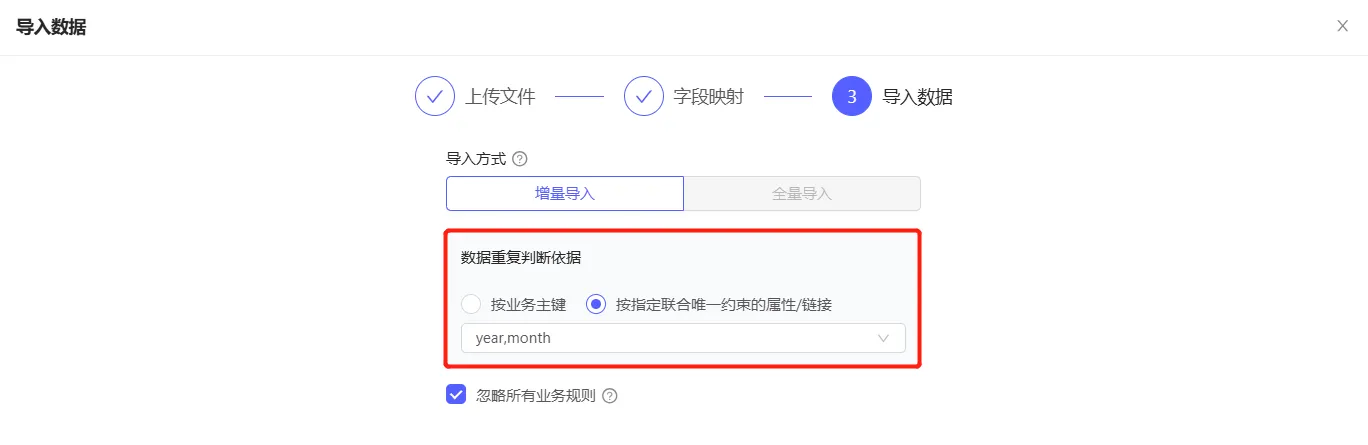Click the 上传文件 step checkmark circle
Image resolution: width=1368 pixels, height=445 pixels.
click(x=435, y=97)
